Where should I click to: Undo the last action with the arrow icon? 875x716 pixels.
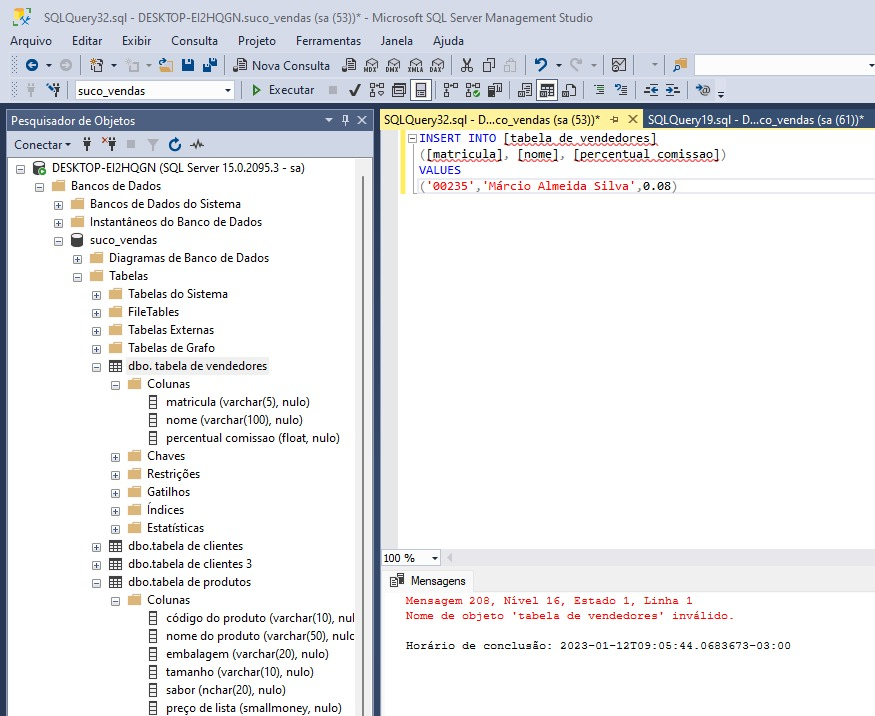540,65
